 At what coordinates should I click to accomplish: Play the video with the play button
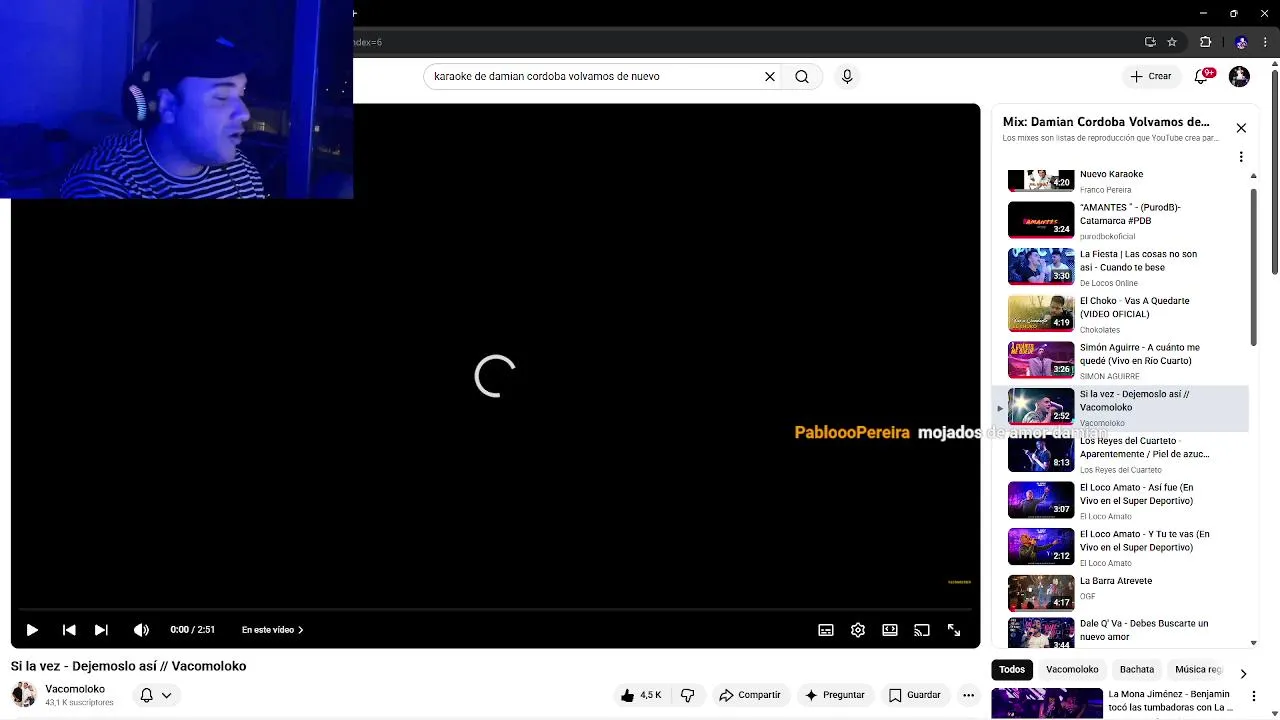pyautogui.click(x=32, y=630)
